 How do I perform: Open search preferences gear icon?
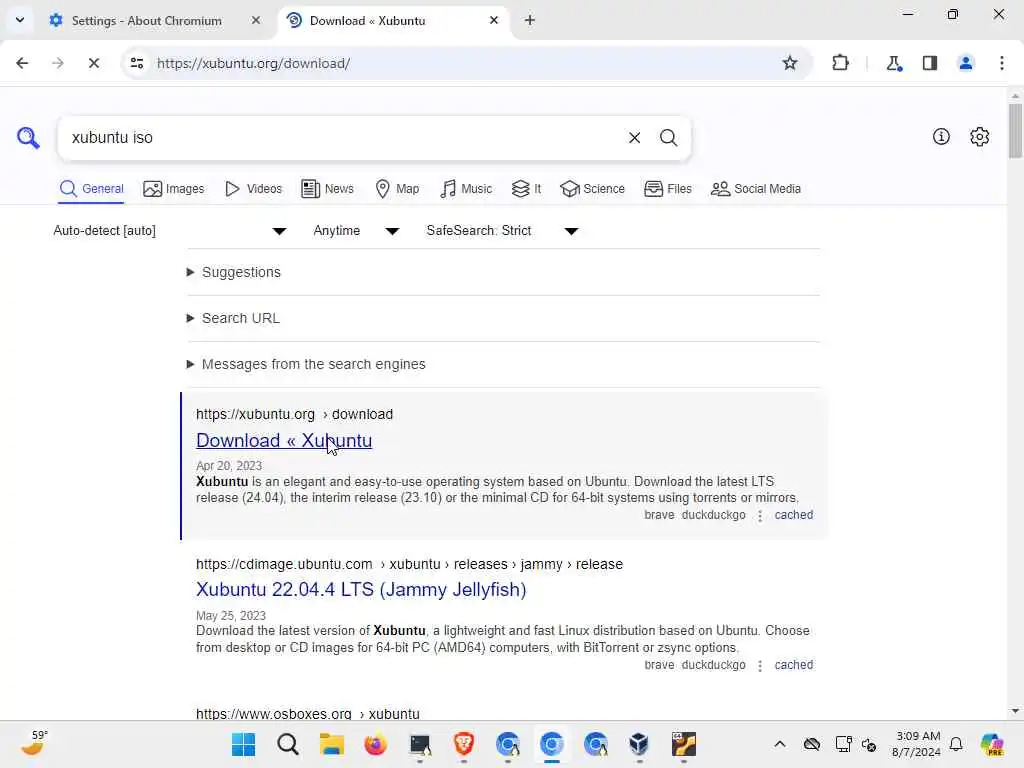tap(980, 136)
